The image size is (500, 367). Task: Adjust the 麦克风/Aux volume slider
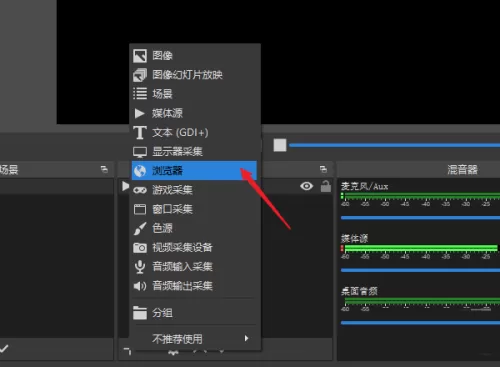coord(420,218)
